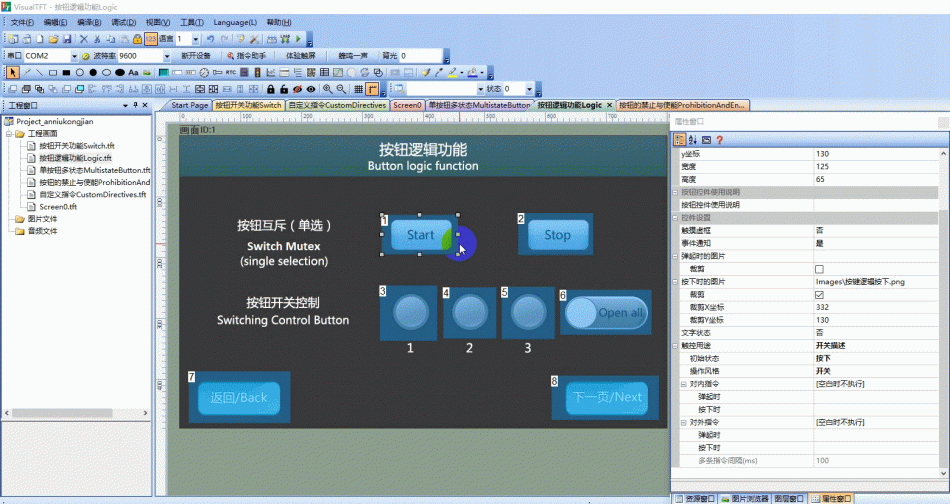Open the 9600 baud rate dropdown
Screen dimensions: 950x504
[x=167, y=56]
